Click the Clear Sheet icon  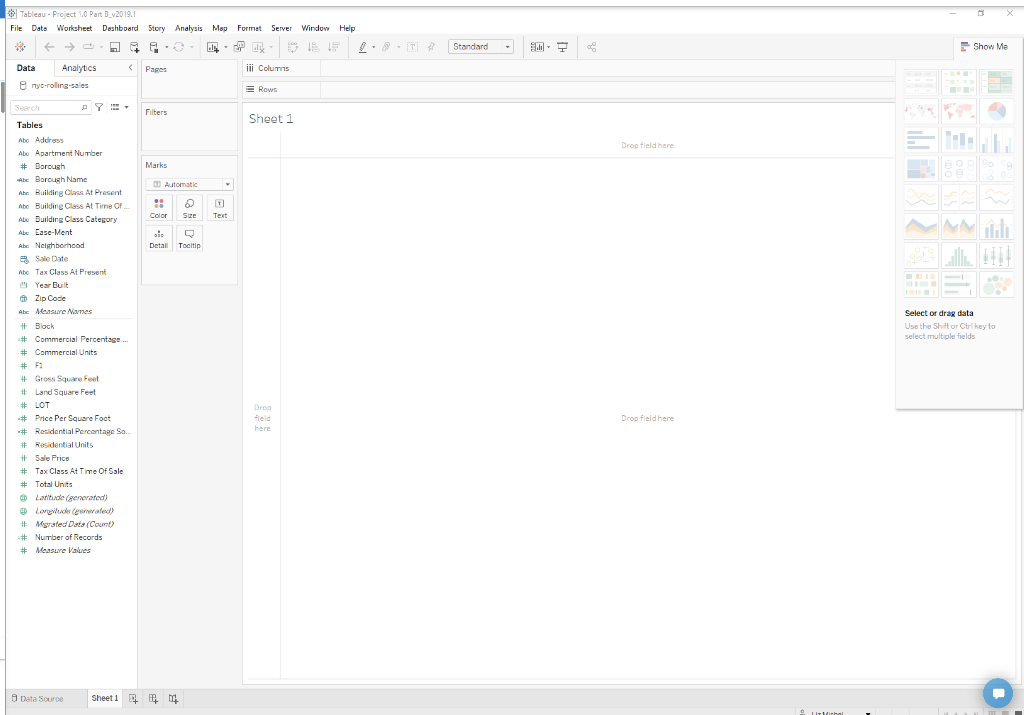pyautogui.click(x=259, y=47)
